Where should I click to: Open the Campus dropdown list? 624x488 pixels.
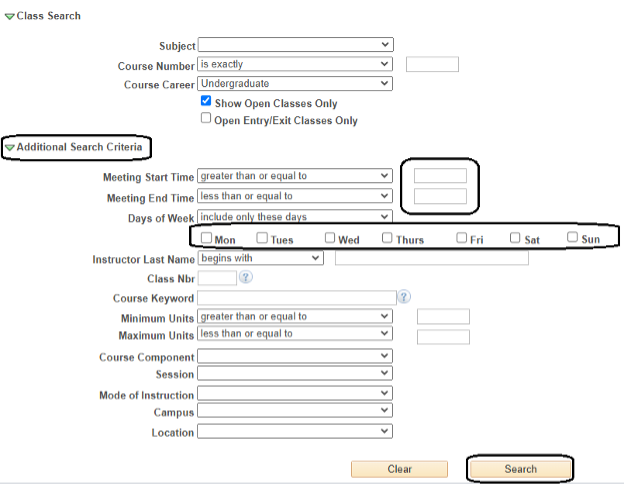click(295, 411)
